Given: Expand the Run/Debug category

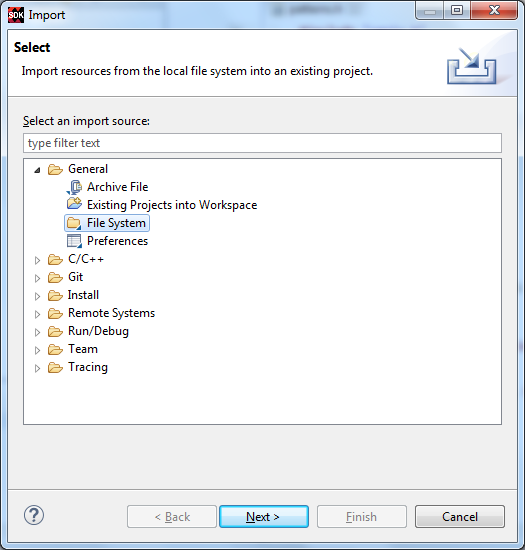Looking at the screenshot, I should pyautogui.click(x=37, y=332).
